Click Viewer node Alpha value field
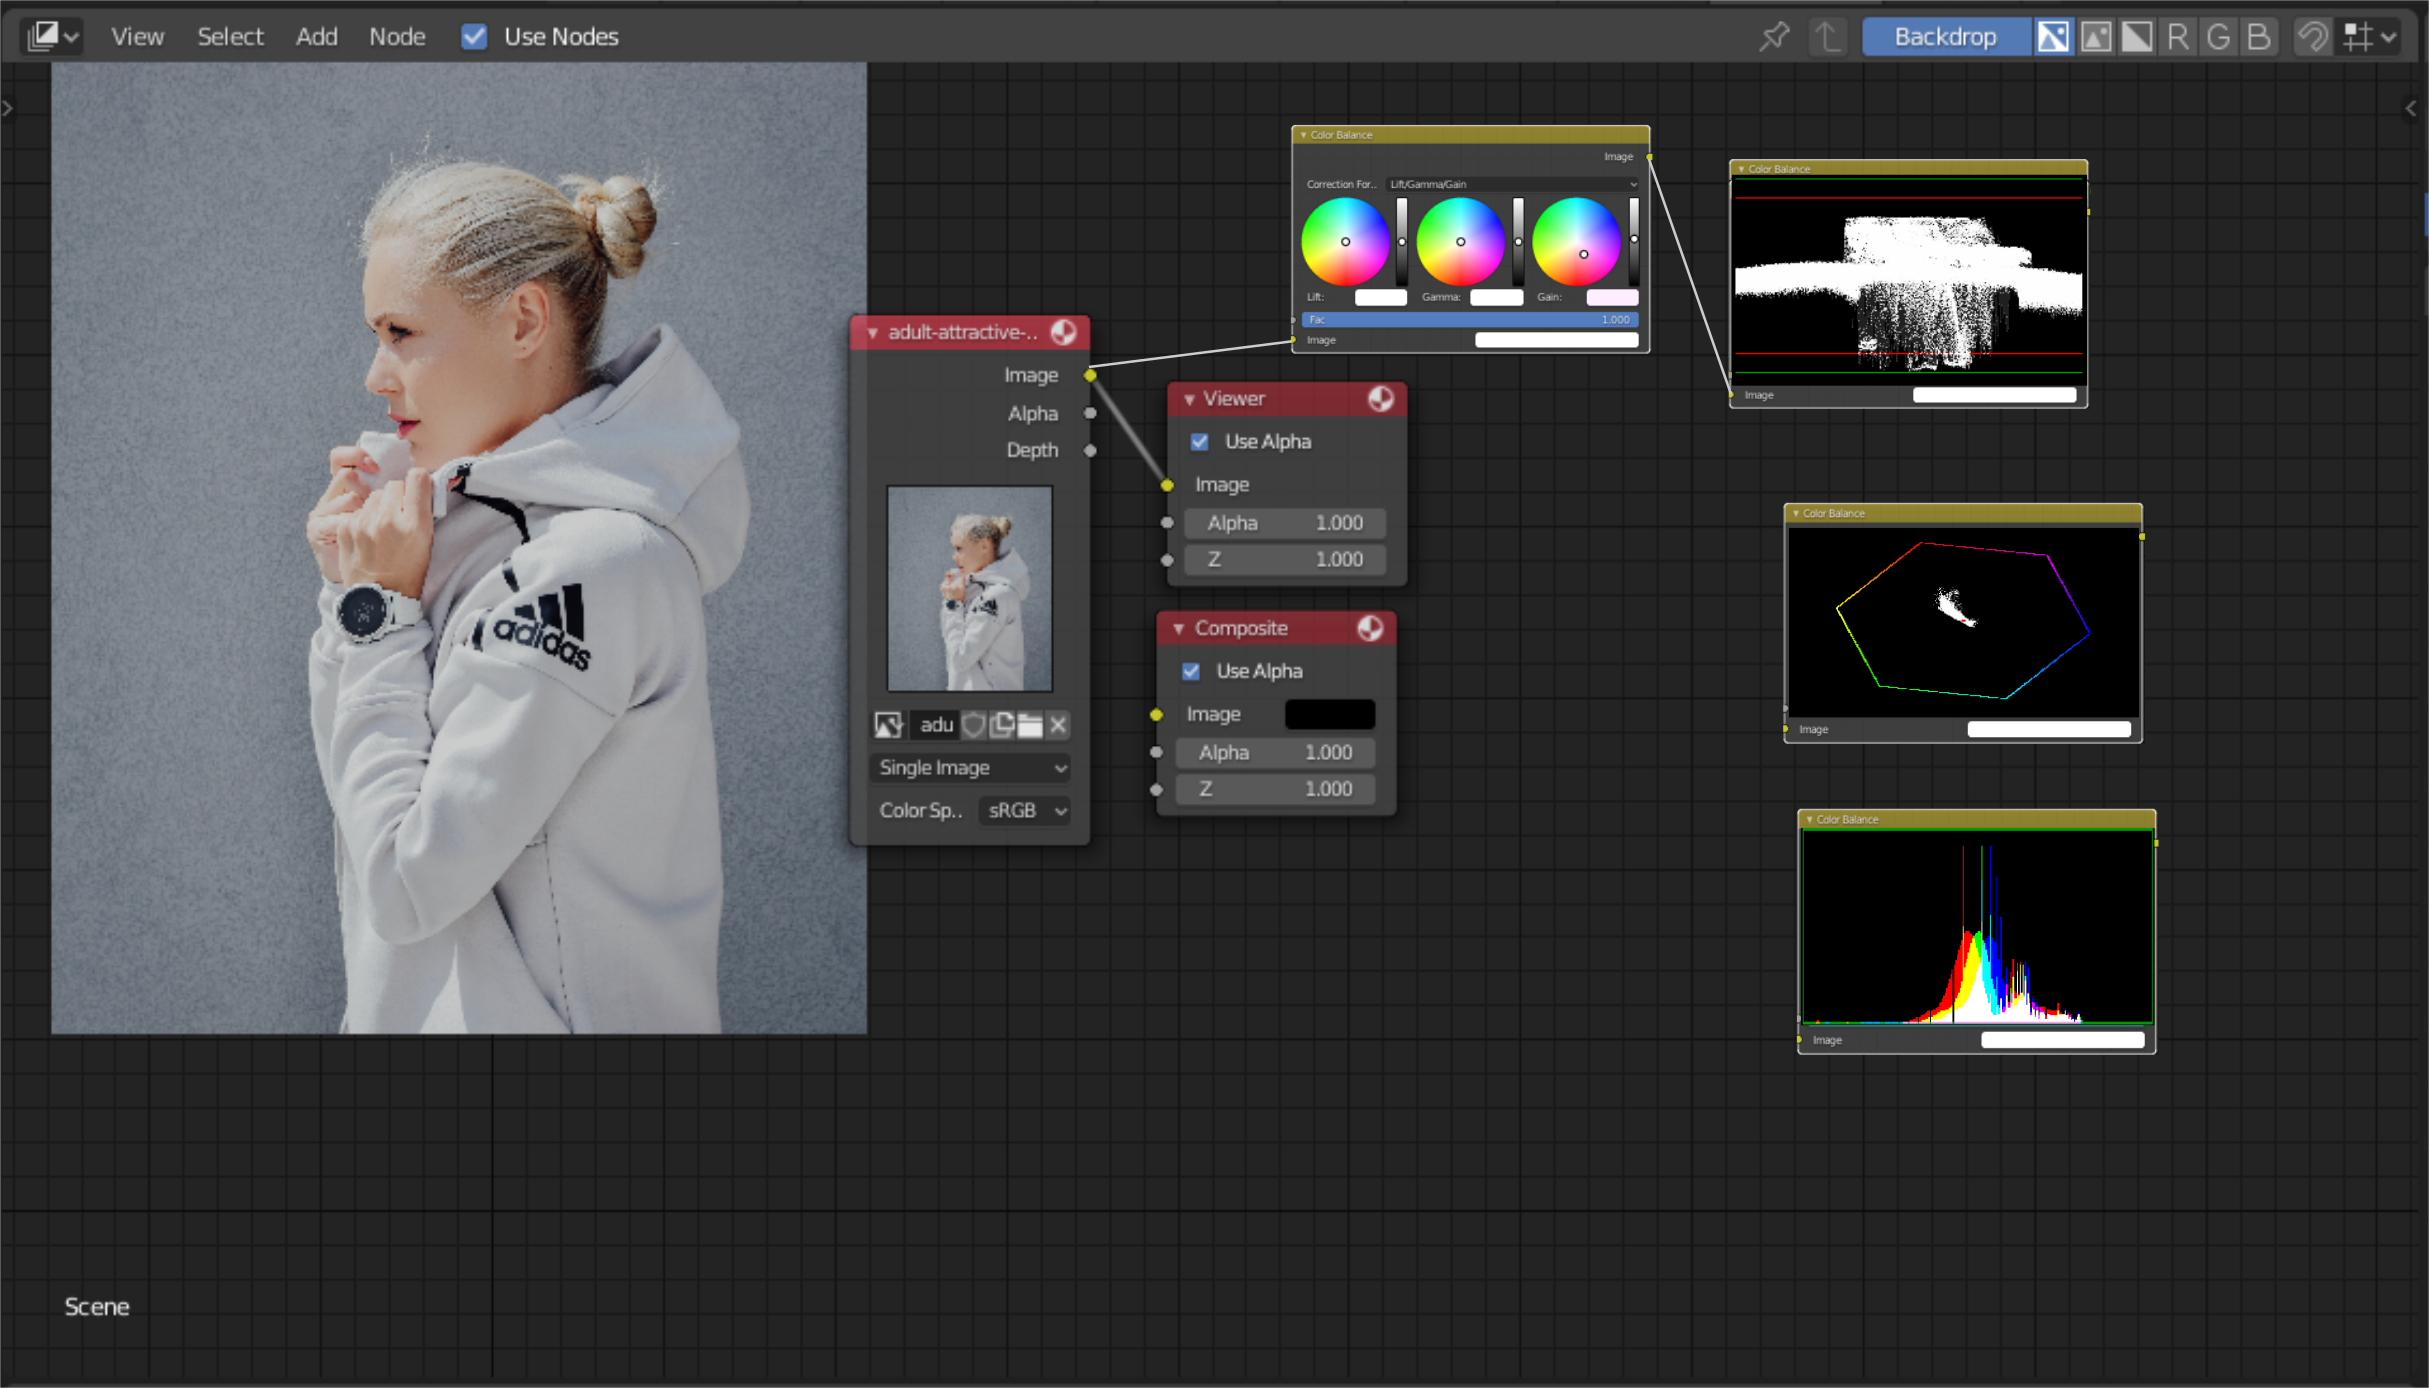The height and width of the screenshot is (1388, 2429). click(x=1285, y=523)
